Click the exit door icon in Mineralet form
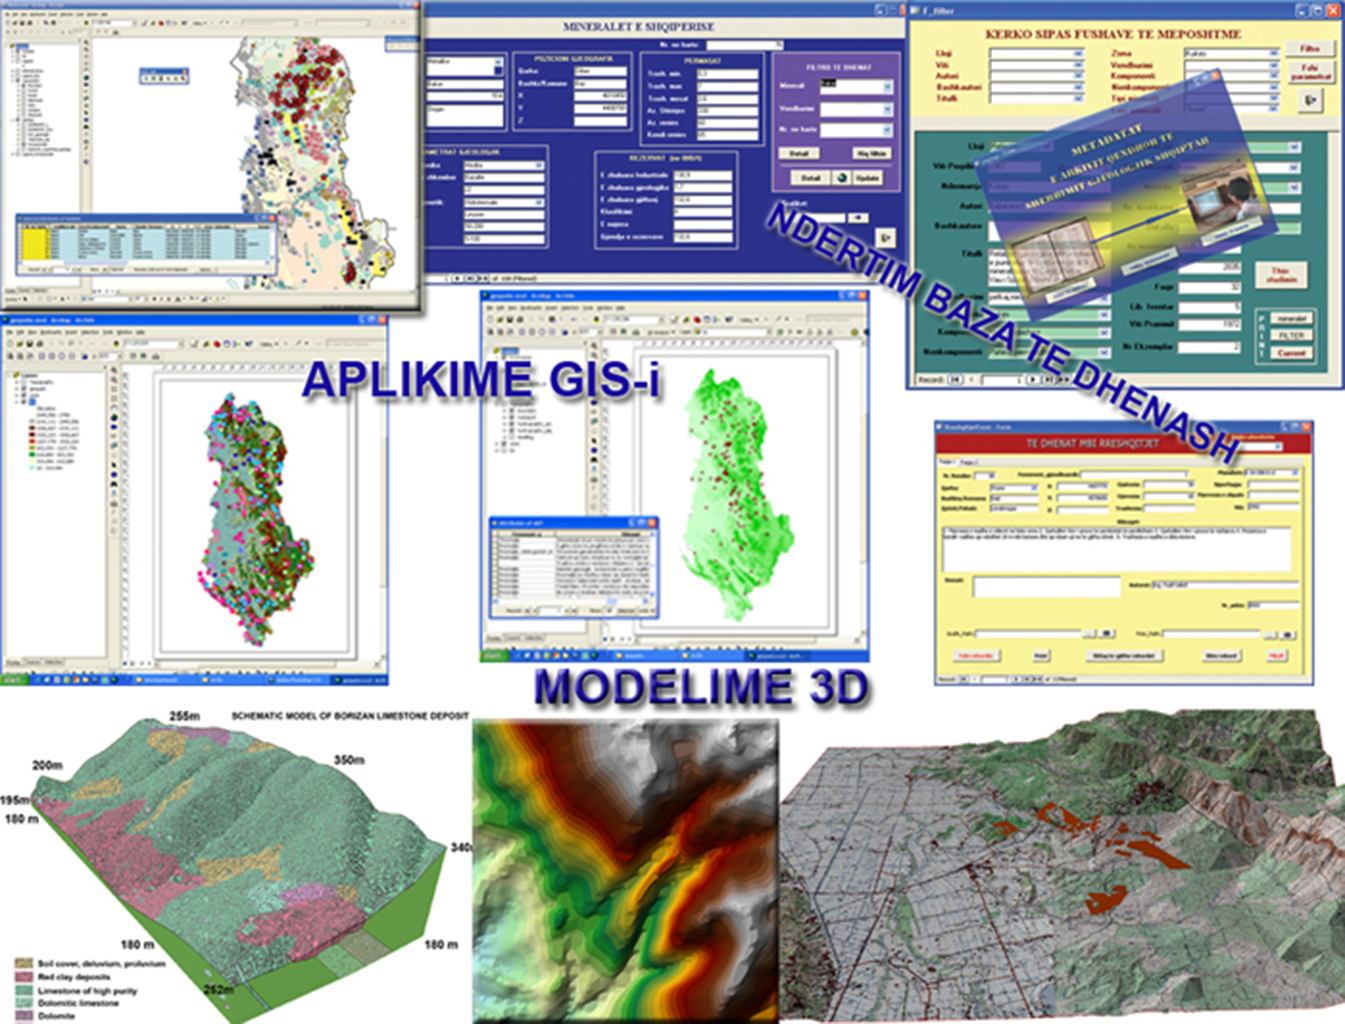 tap(885, 238)
